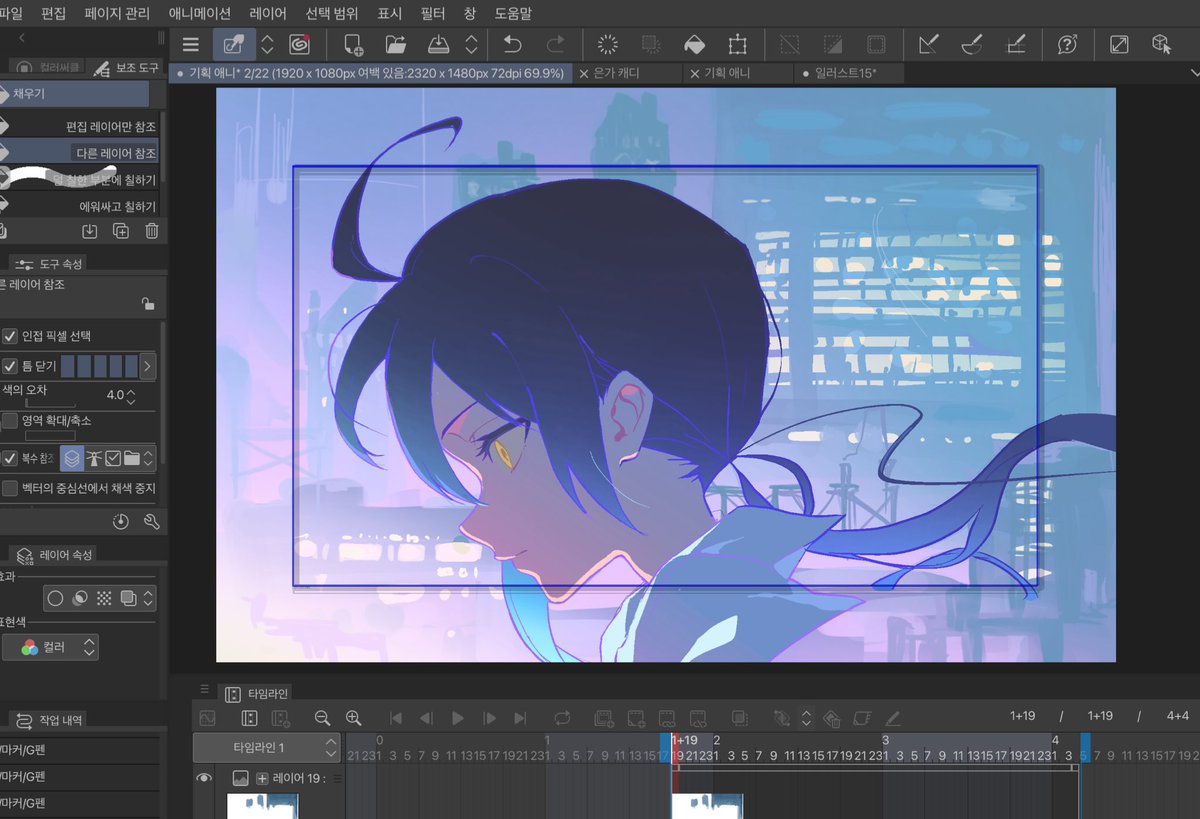Viewport: 1200px width, 819px height.
Task: Open the 보조 도구 panel tab
Action: click(126, 68)
